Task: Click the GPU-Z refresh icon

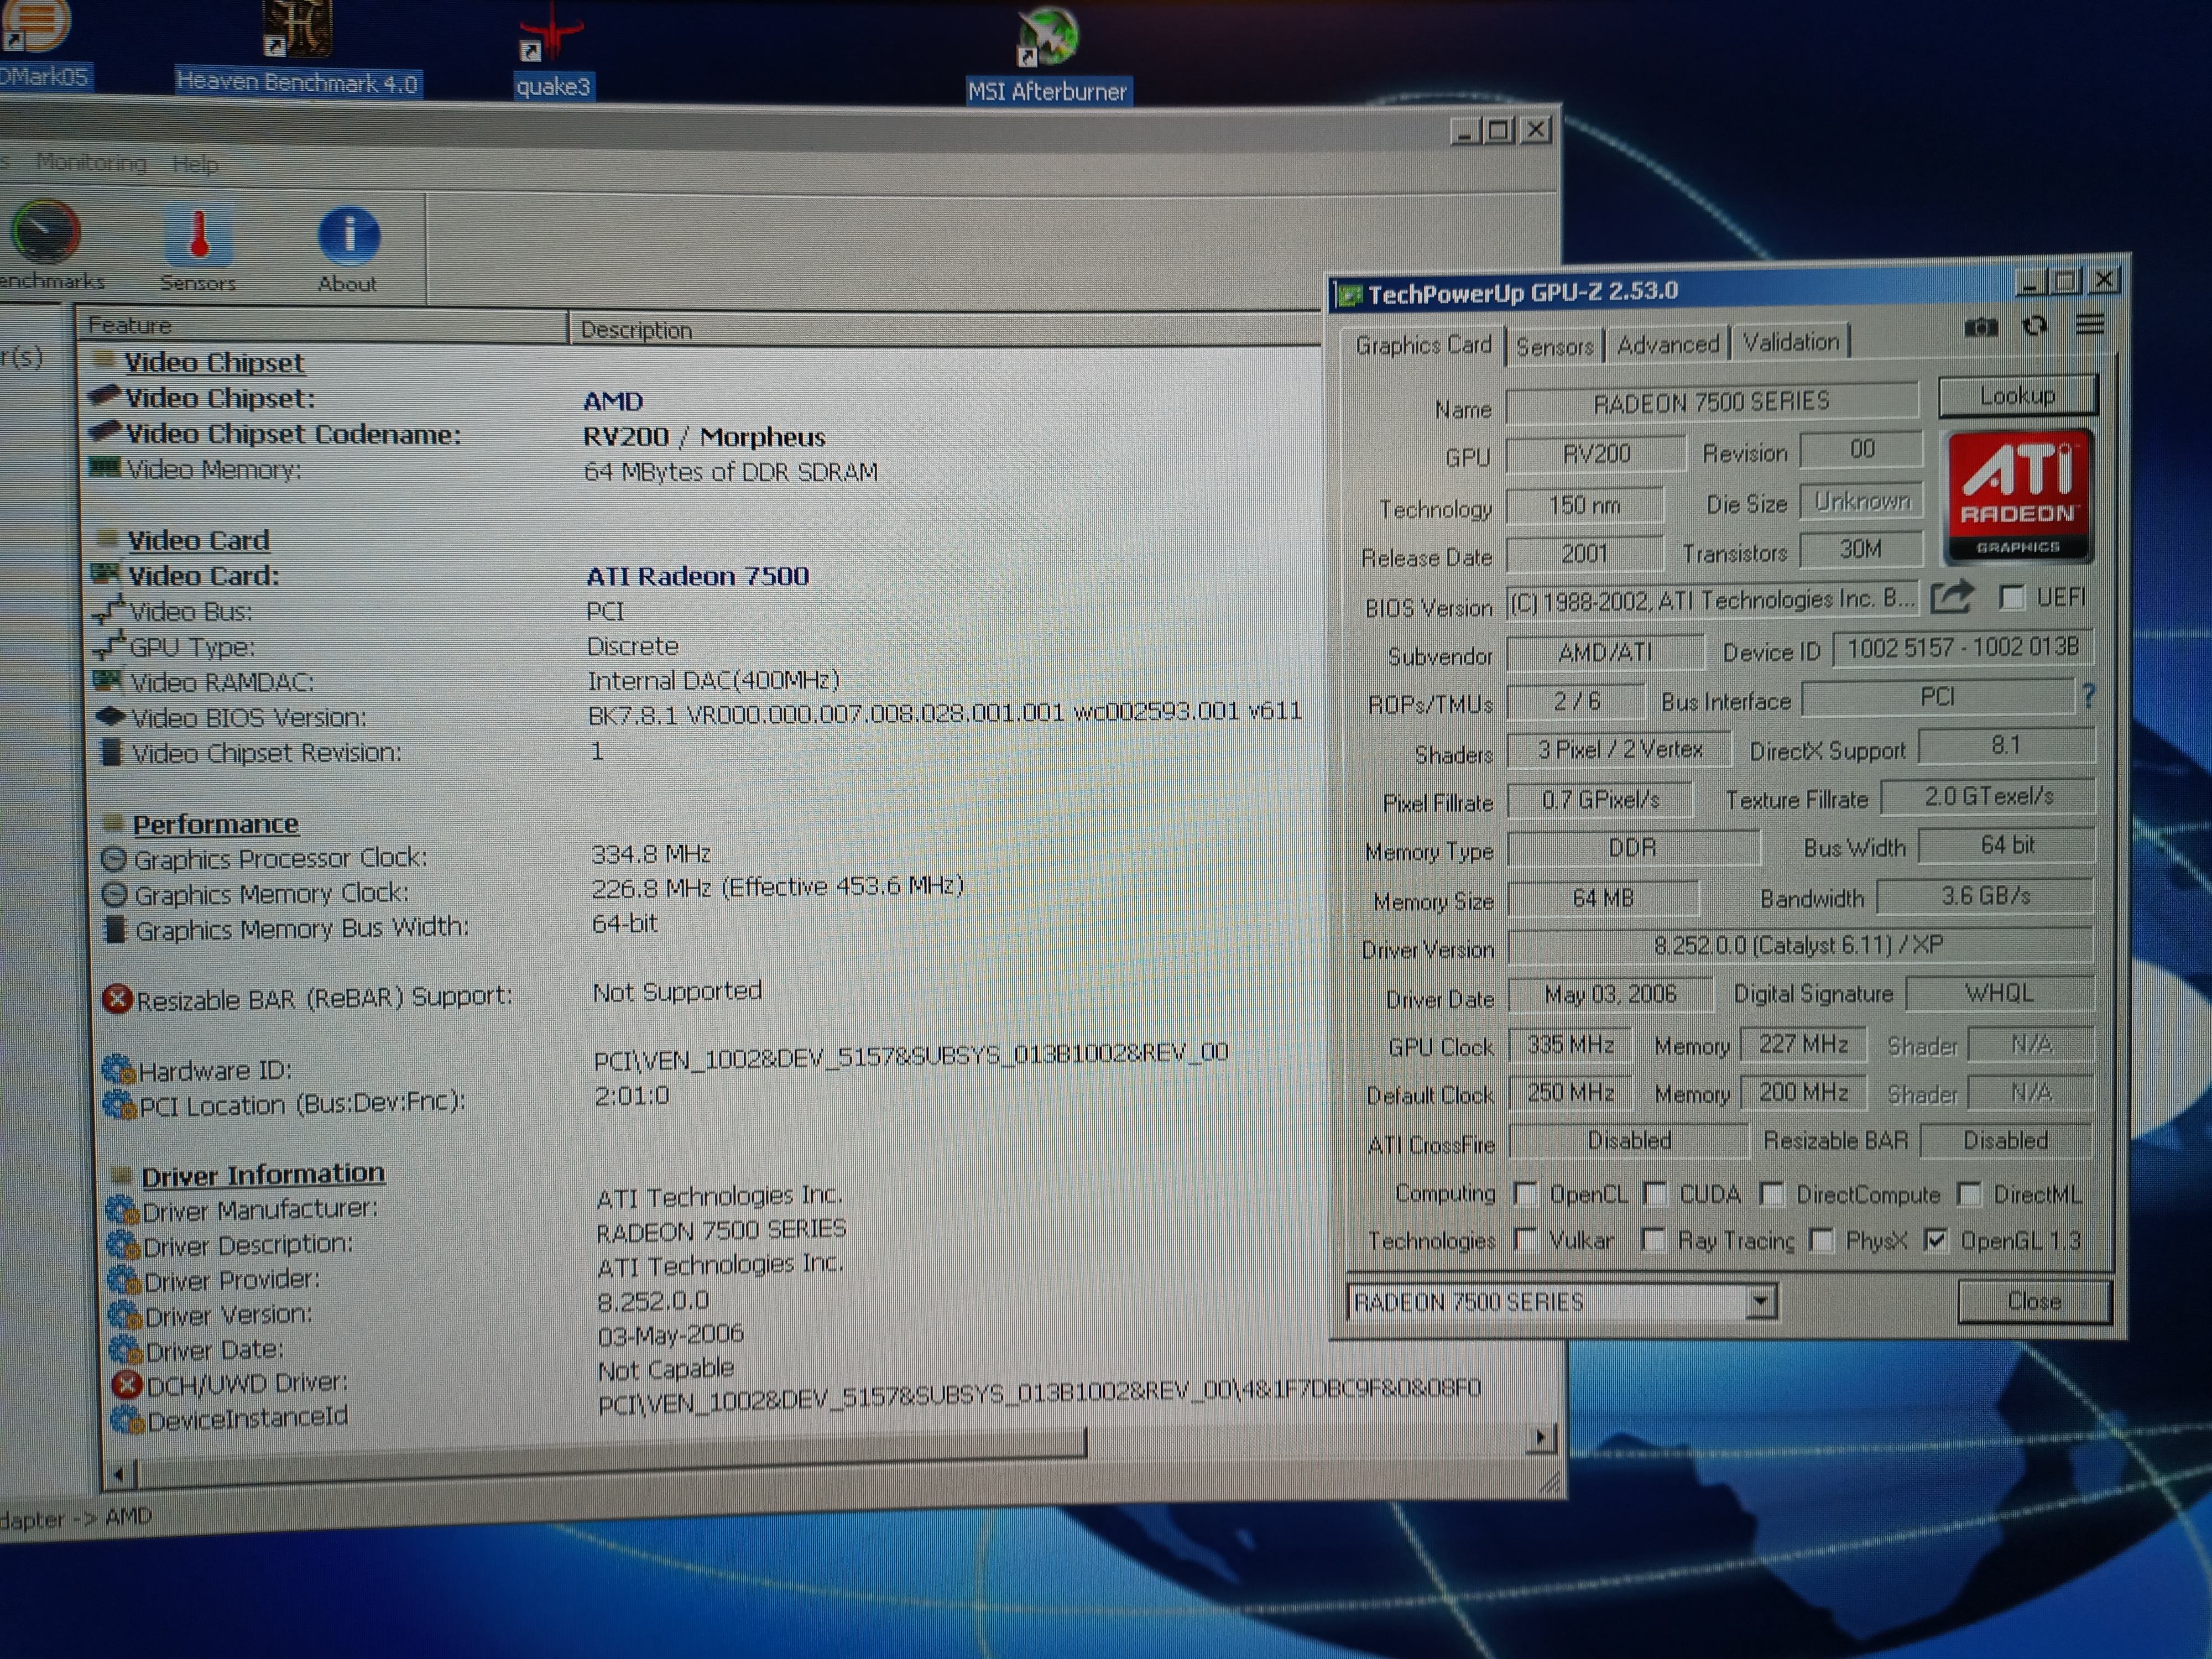Action: (x=2034, y=326)
